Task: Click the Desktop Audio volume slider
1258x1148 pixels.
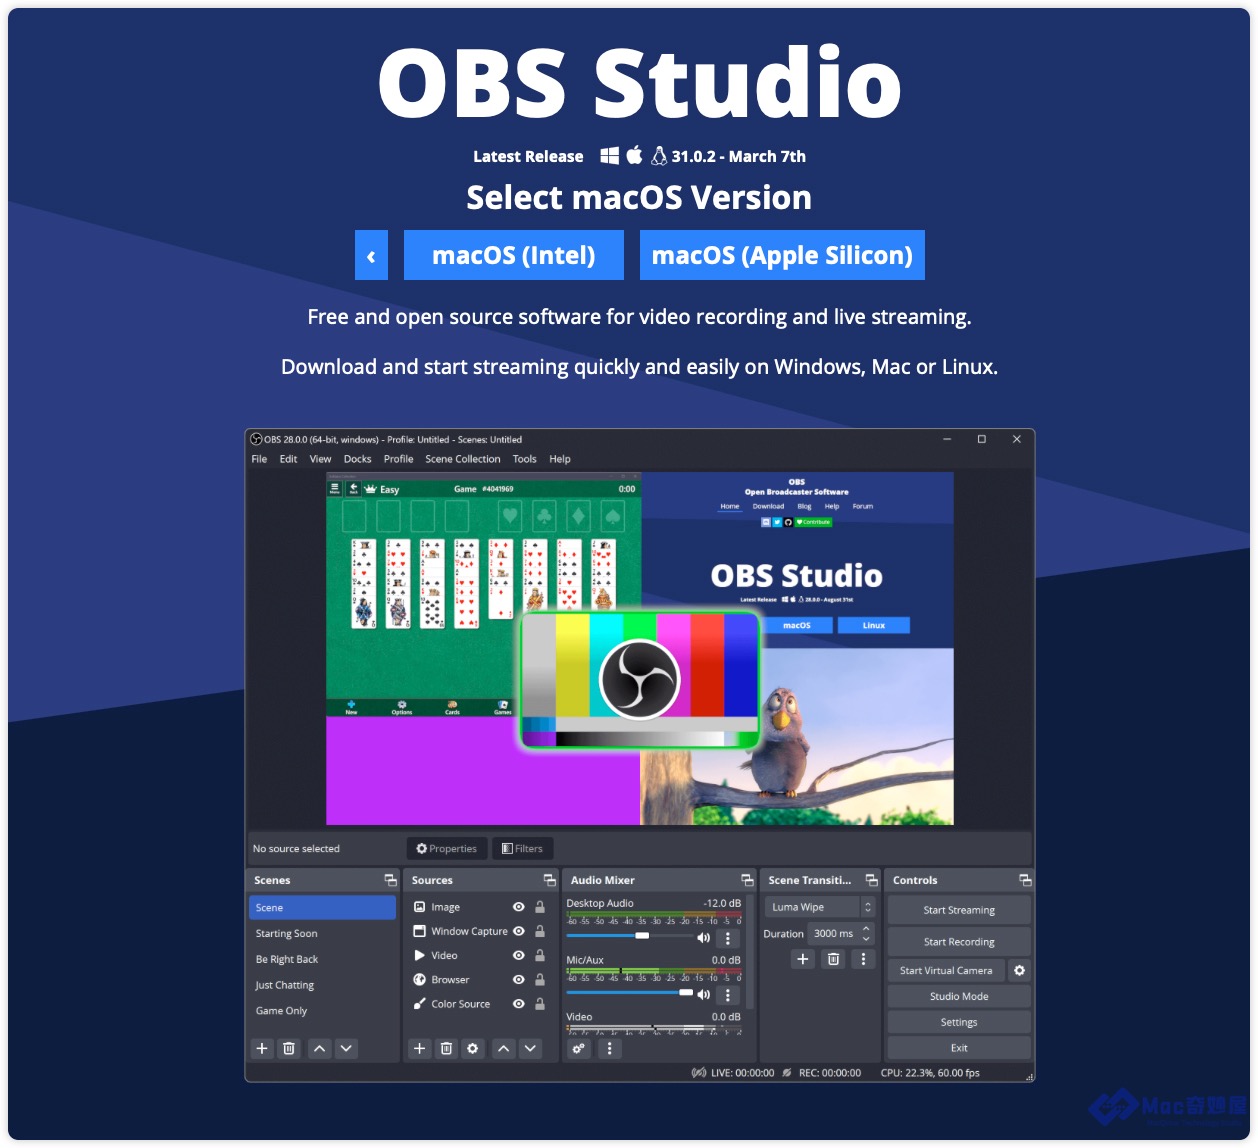Action: 629,936
